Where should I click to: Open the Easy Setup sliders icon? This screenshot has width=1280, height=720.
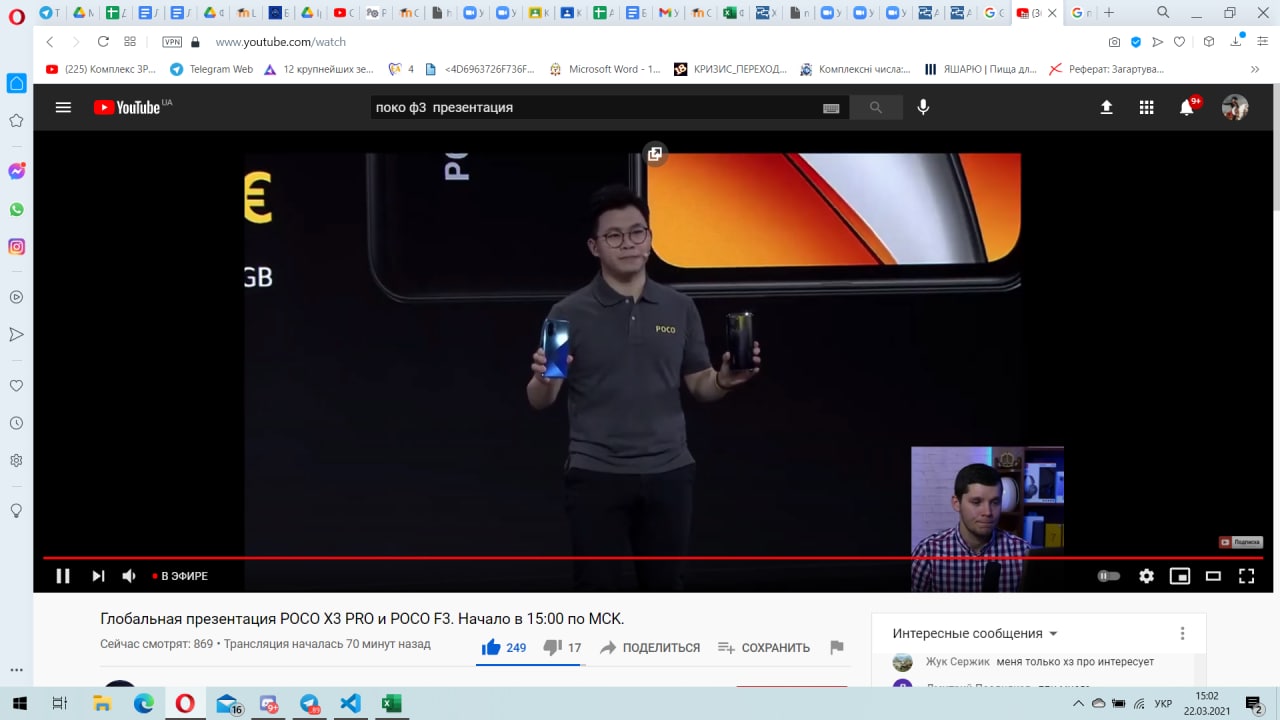(1262, 42)
